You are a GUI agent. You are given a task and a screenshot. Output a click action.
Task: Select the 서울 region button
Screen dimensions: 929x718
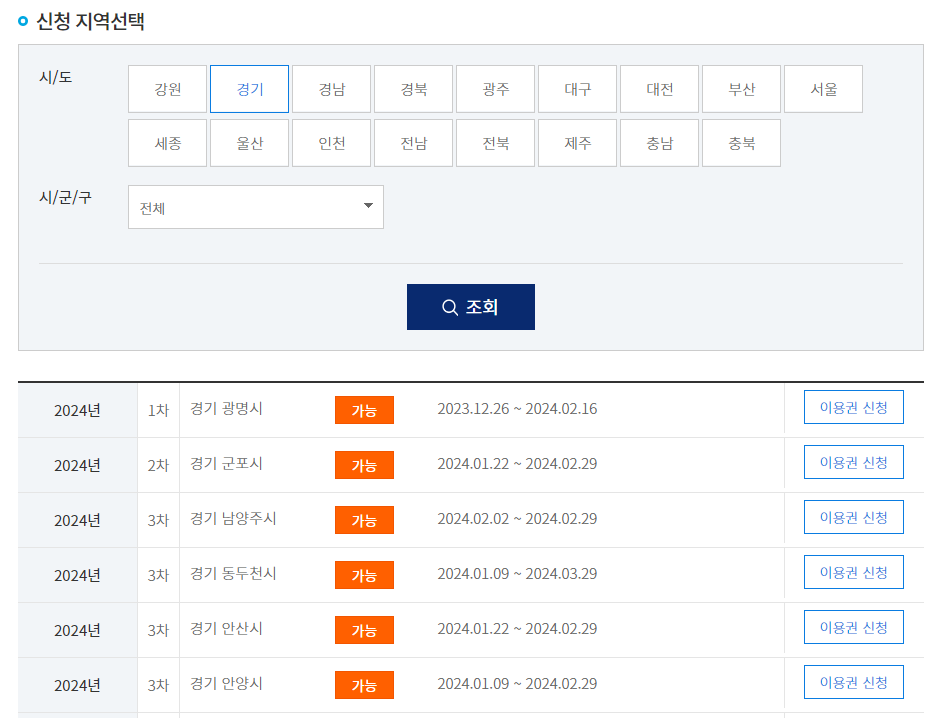(x=824, y=89)
